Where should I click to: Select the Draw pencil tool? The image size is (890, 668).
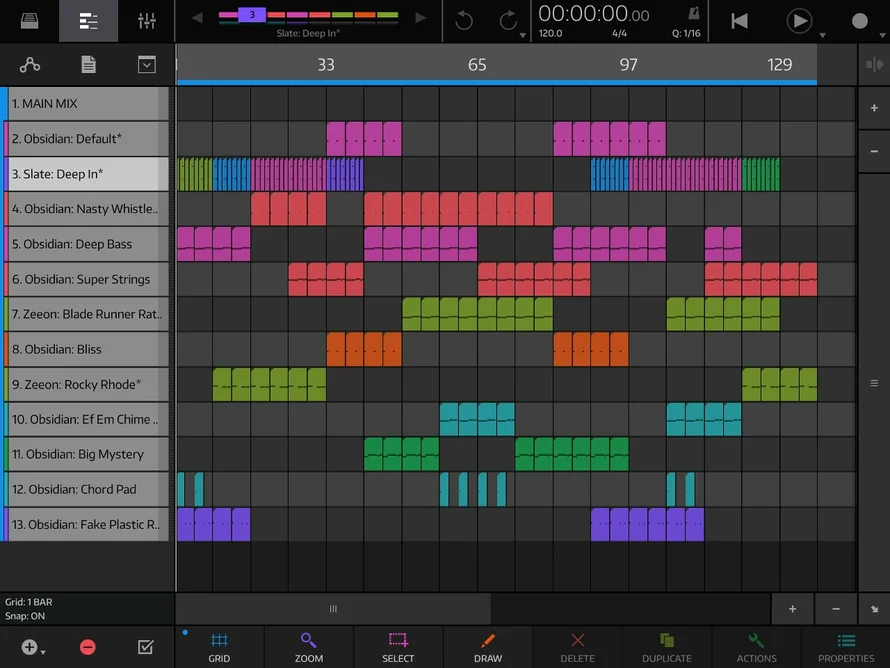point(488,646)
